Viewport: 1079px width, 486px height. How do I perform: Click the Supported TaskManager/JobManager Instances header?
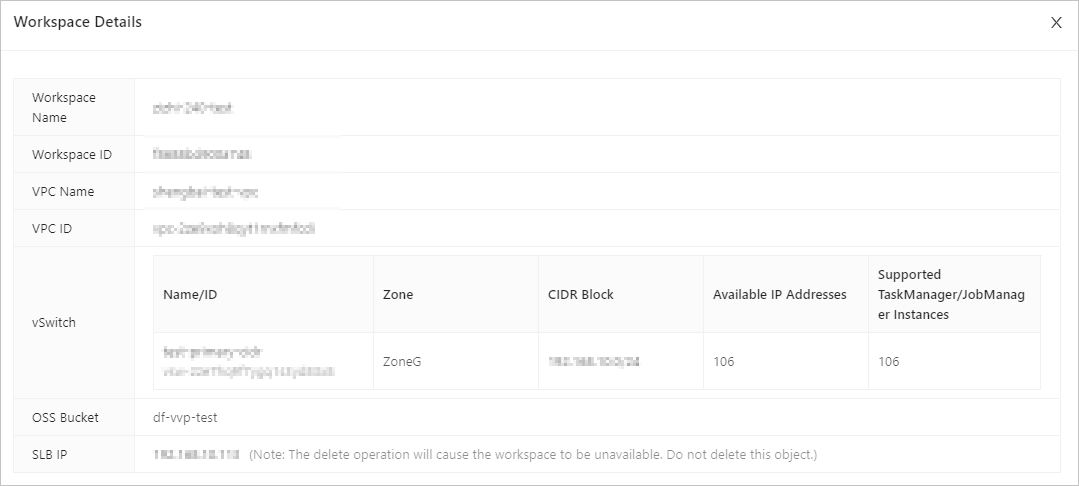pyautogui.click(x=951, y=295)
